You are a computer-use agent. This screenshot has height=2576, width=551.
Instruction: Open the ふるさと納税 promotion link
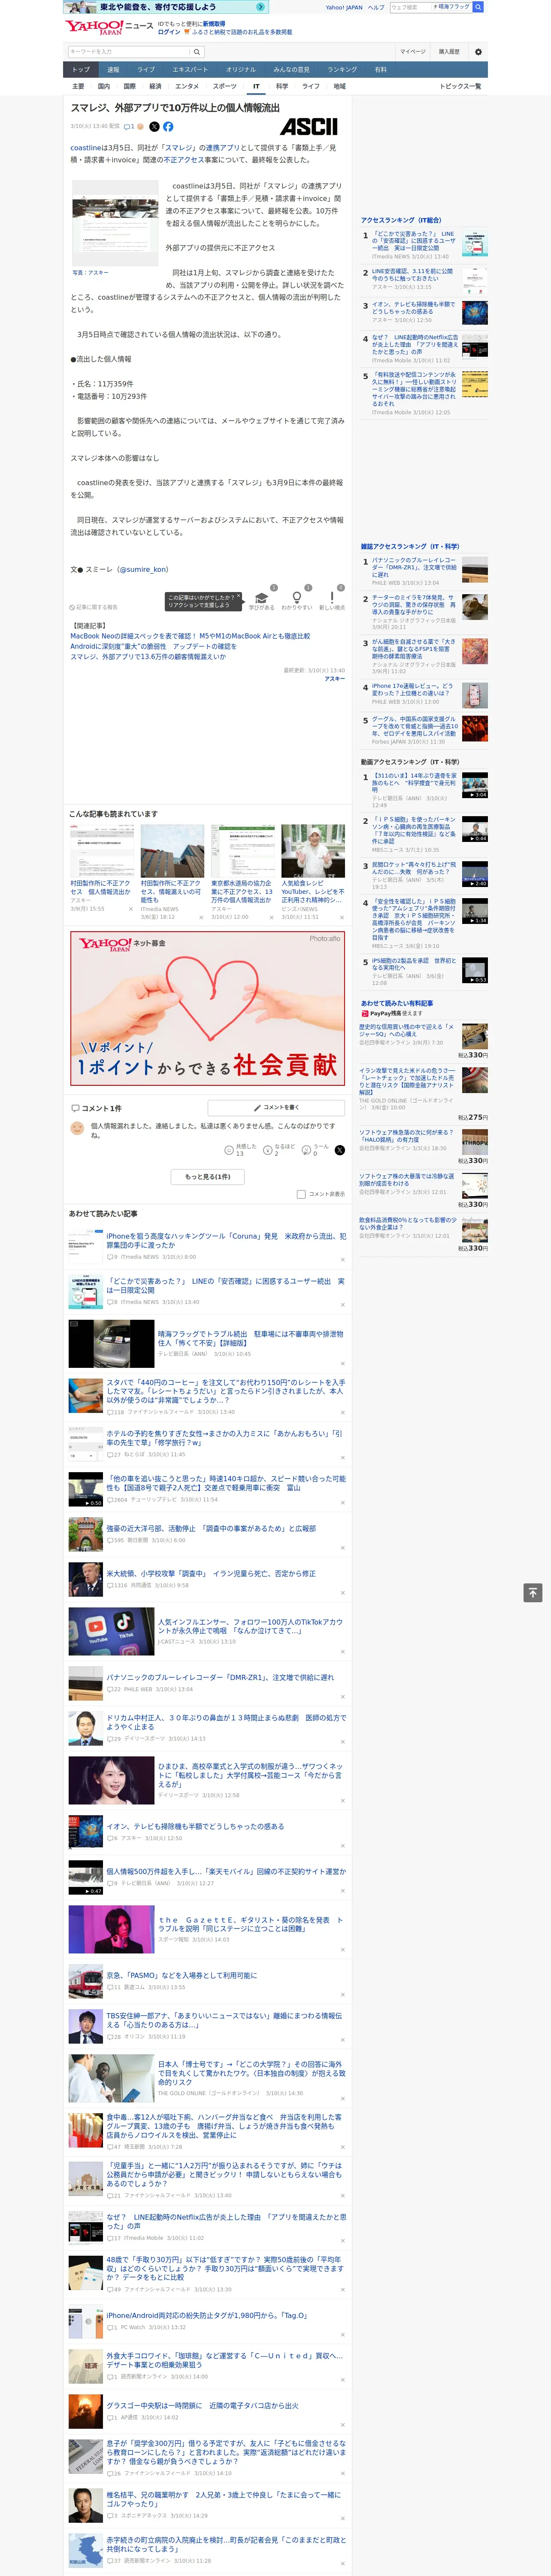(x=243, y=32)
